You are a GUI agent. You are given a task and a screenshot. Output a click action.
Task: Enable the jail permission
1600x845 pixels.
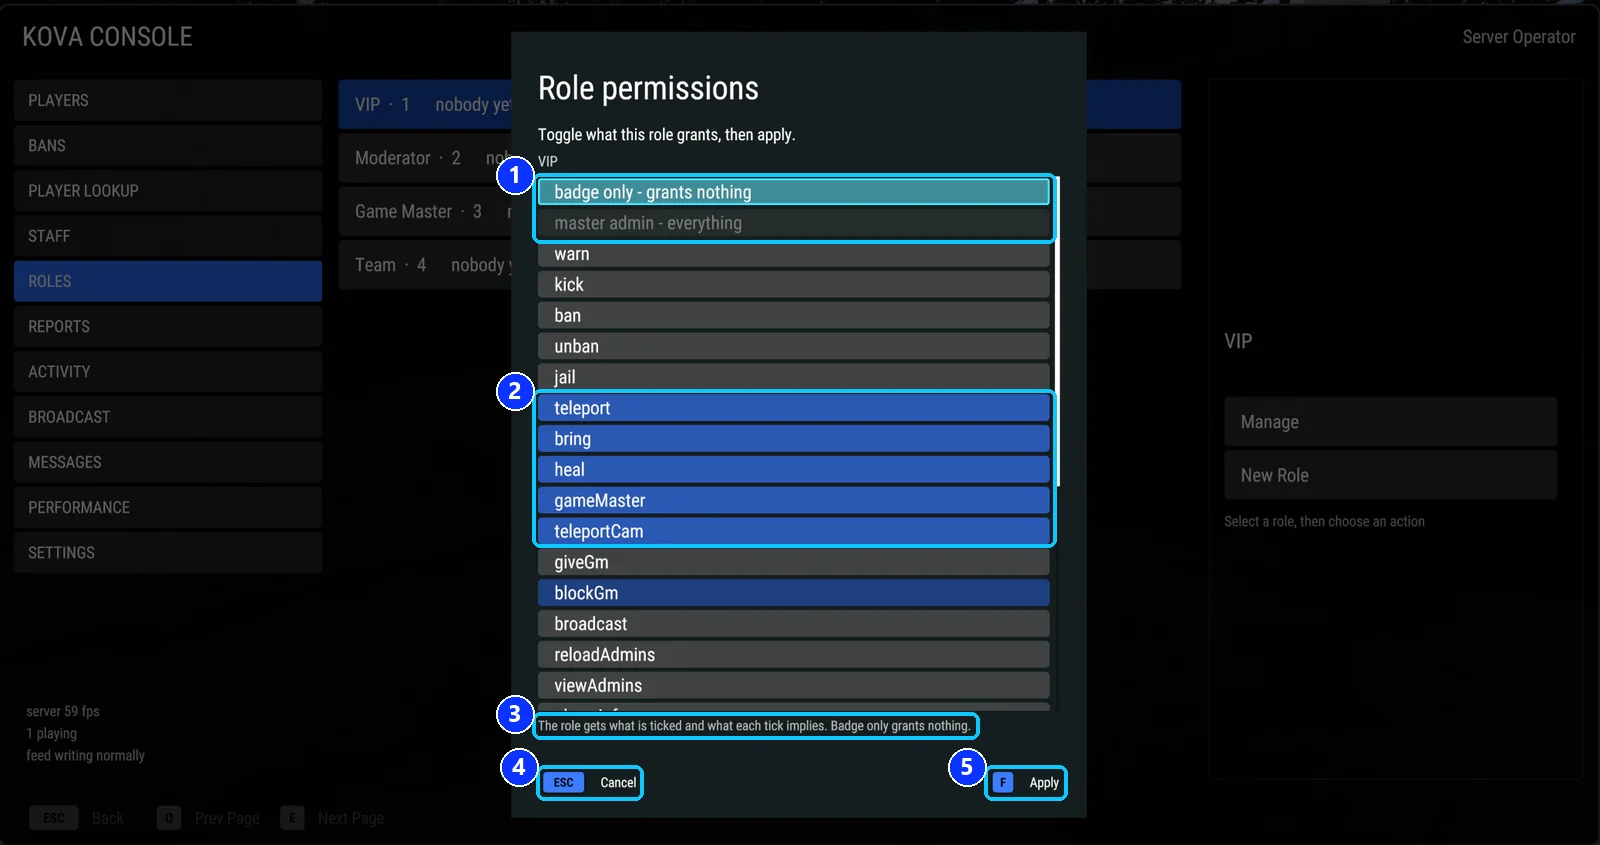point(793,377)
